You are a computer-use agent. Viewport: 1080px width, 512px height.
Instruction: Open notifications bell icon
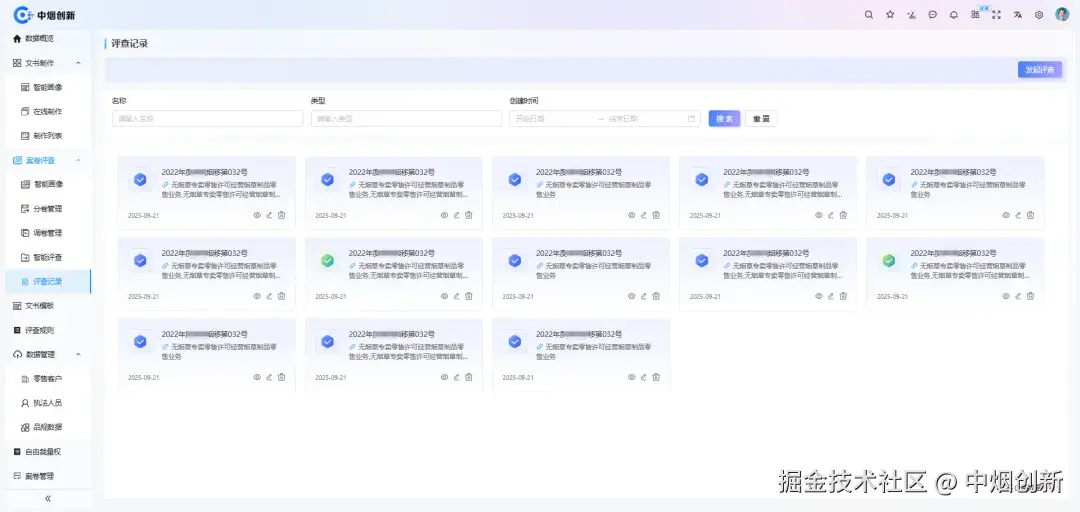(x=954, y=14)
